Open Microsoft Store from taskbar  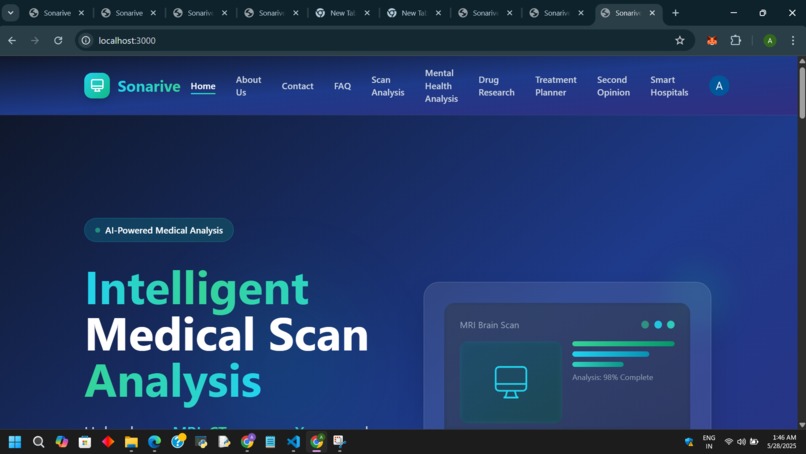coord(85,442)
